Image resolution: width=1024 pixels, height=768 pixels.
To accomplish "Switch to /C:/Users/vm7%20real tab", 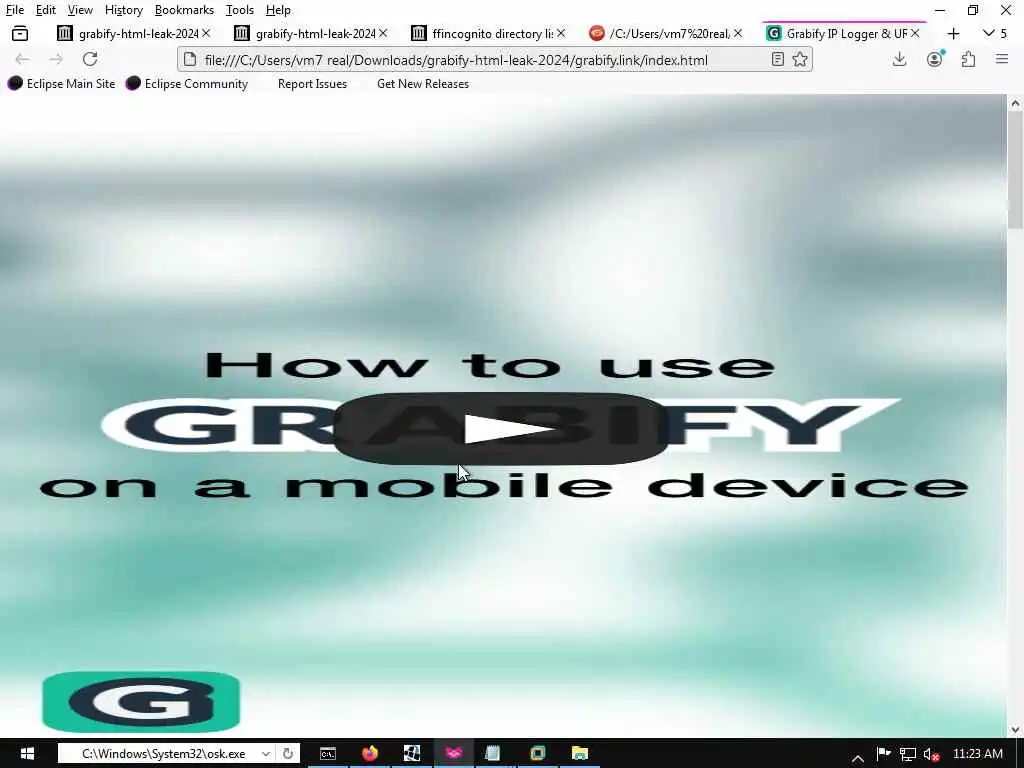I will coord(665,33).
